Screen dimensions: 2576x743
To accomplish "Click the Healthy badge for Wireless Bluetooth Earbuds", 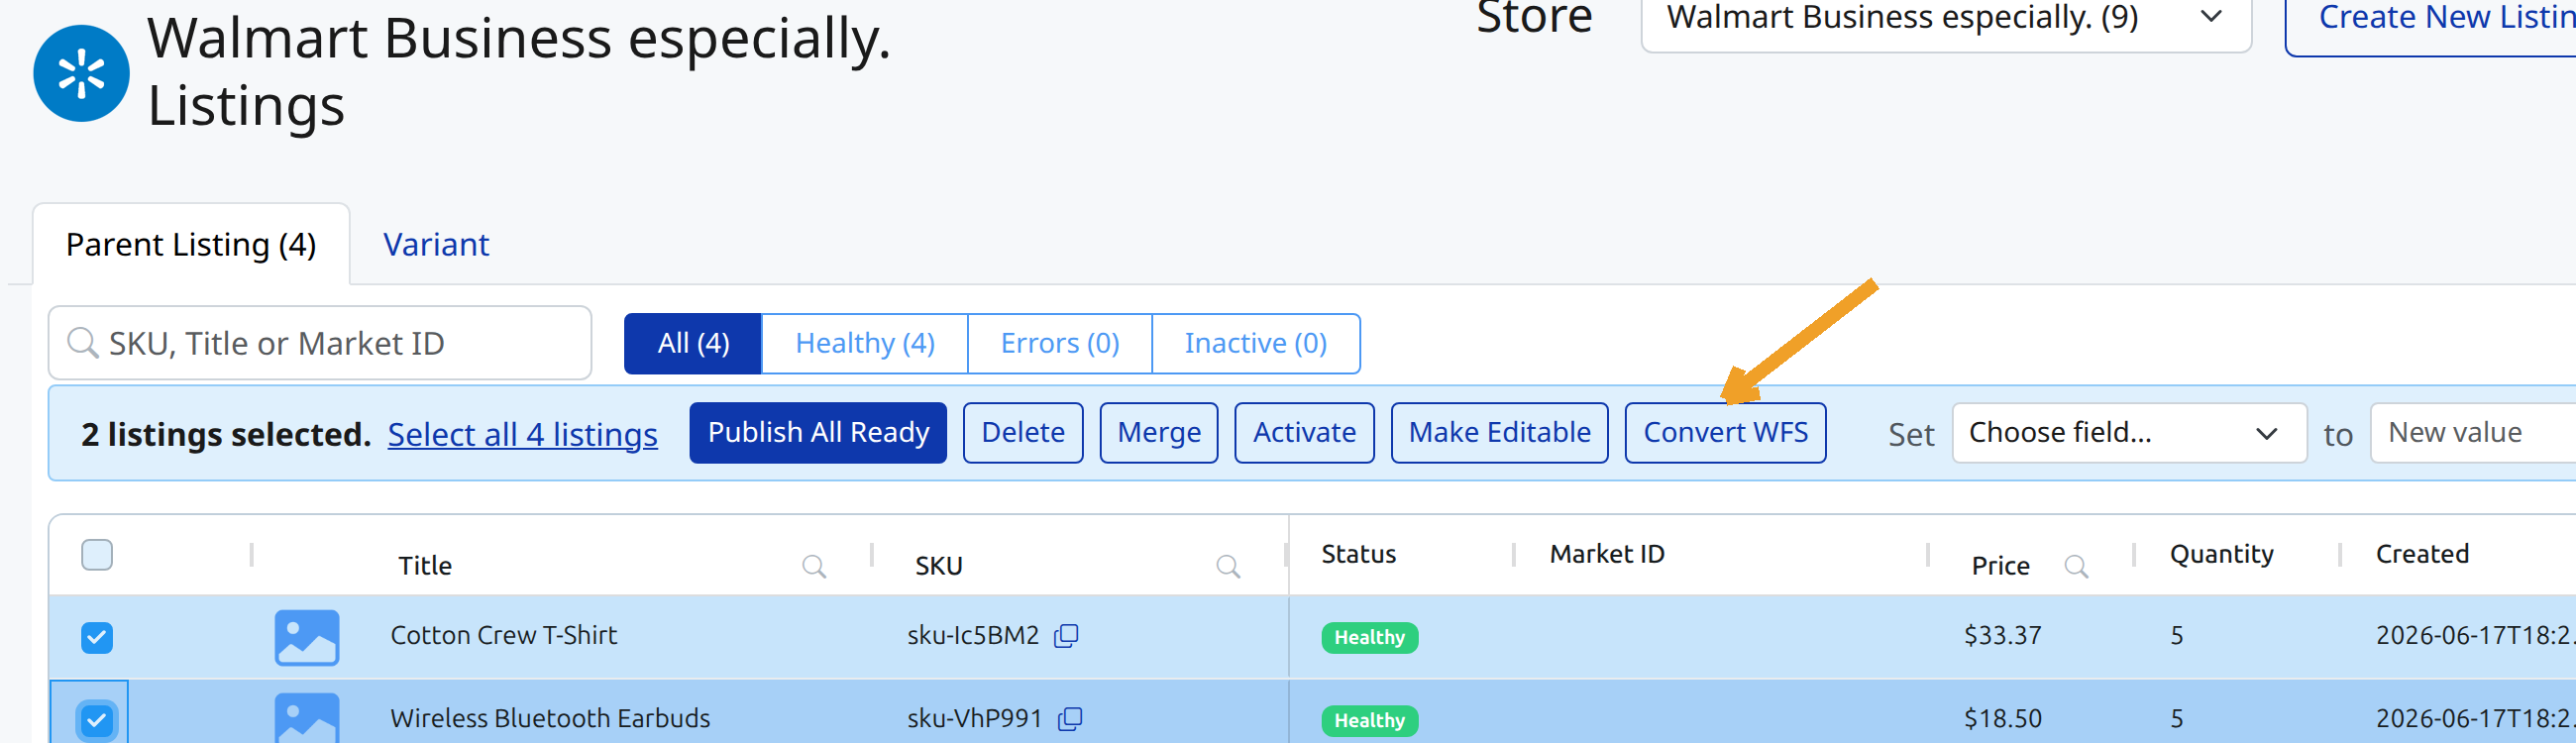I will (1369, 720).
